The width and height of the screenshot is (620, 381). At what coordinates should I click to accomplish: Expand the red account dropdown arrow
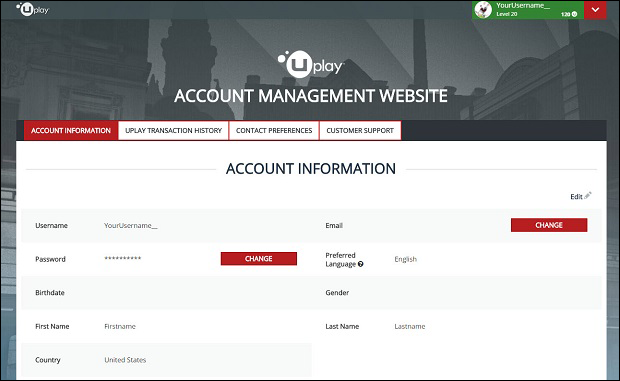[x=595, y=10]
